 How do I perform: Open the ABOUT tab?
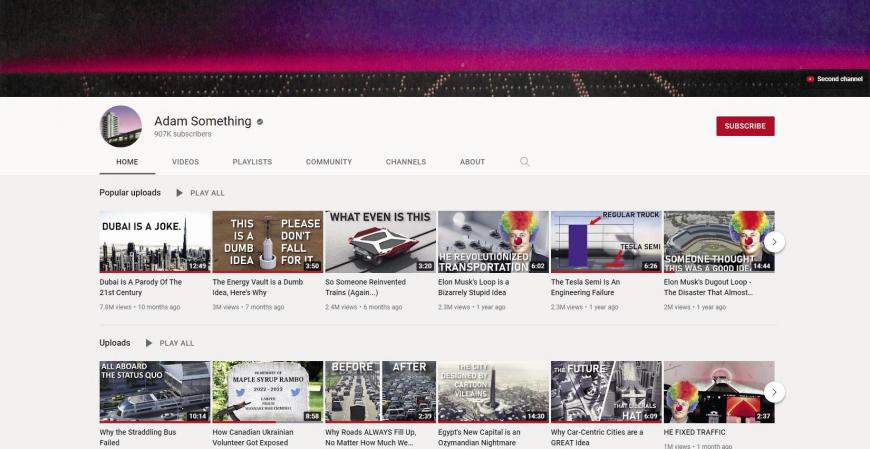click(472, 162)
